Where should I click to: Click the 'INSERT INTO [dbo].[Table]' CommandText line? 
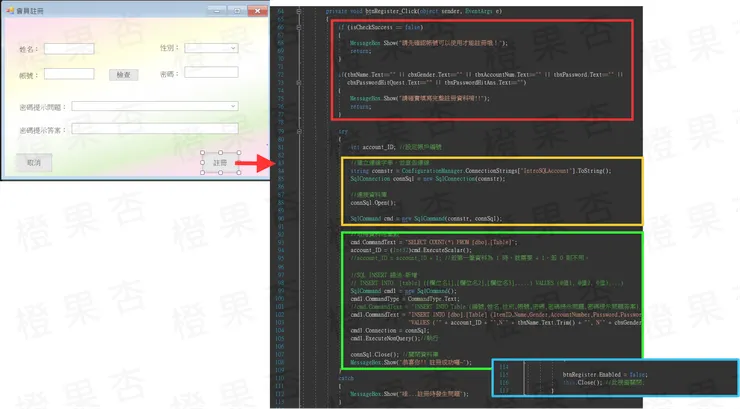coord(496,315)
